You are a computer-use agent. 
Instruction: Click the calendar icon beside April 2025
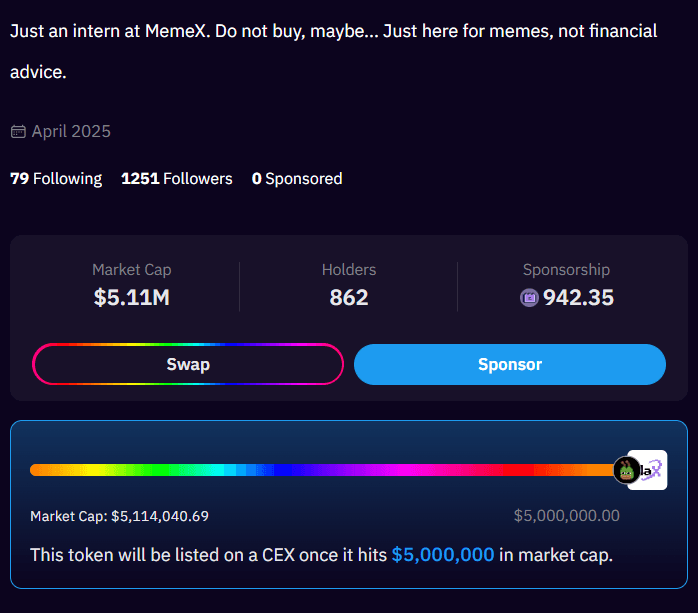18,132
